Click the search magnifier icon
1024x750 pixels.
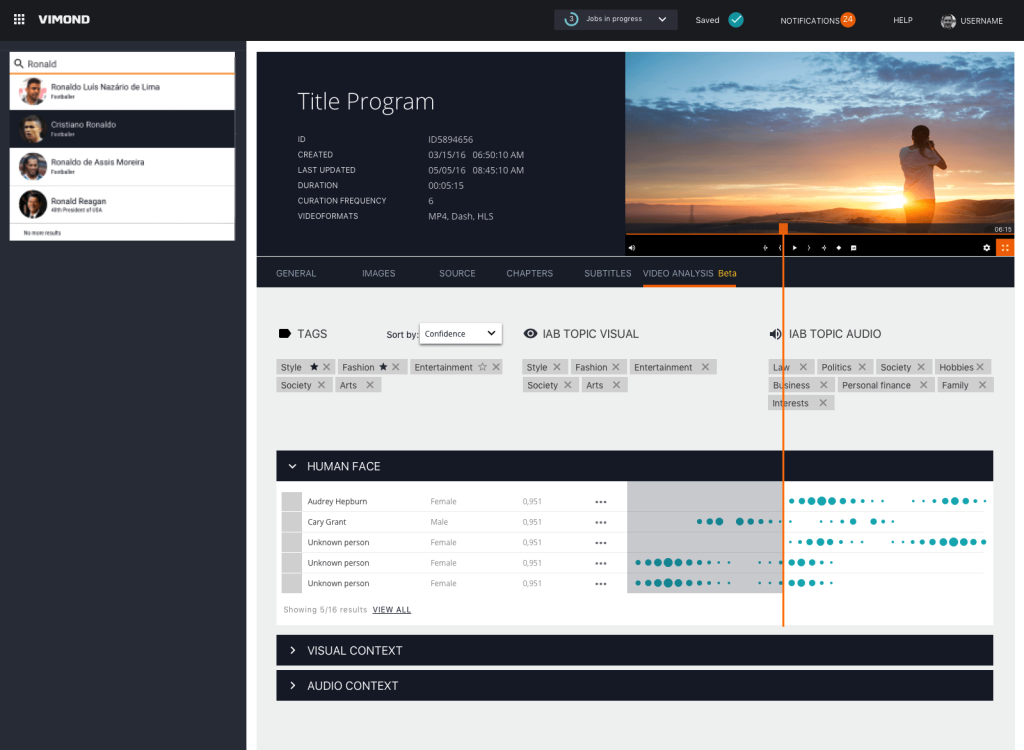point(19,63)
